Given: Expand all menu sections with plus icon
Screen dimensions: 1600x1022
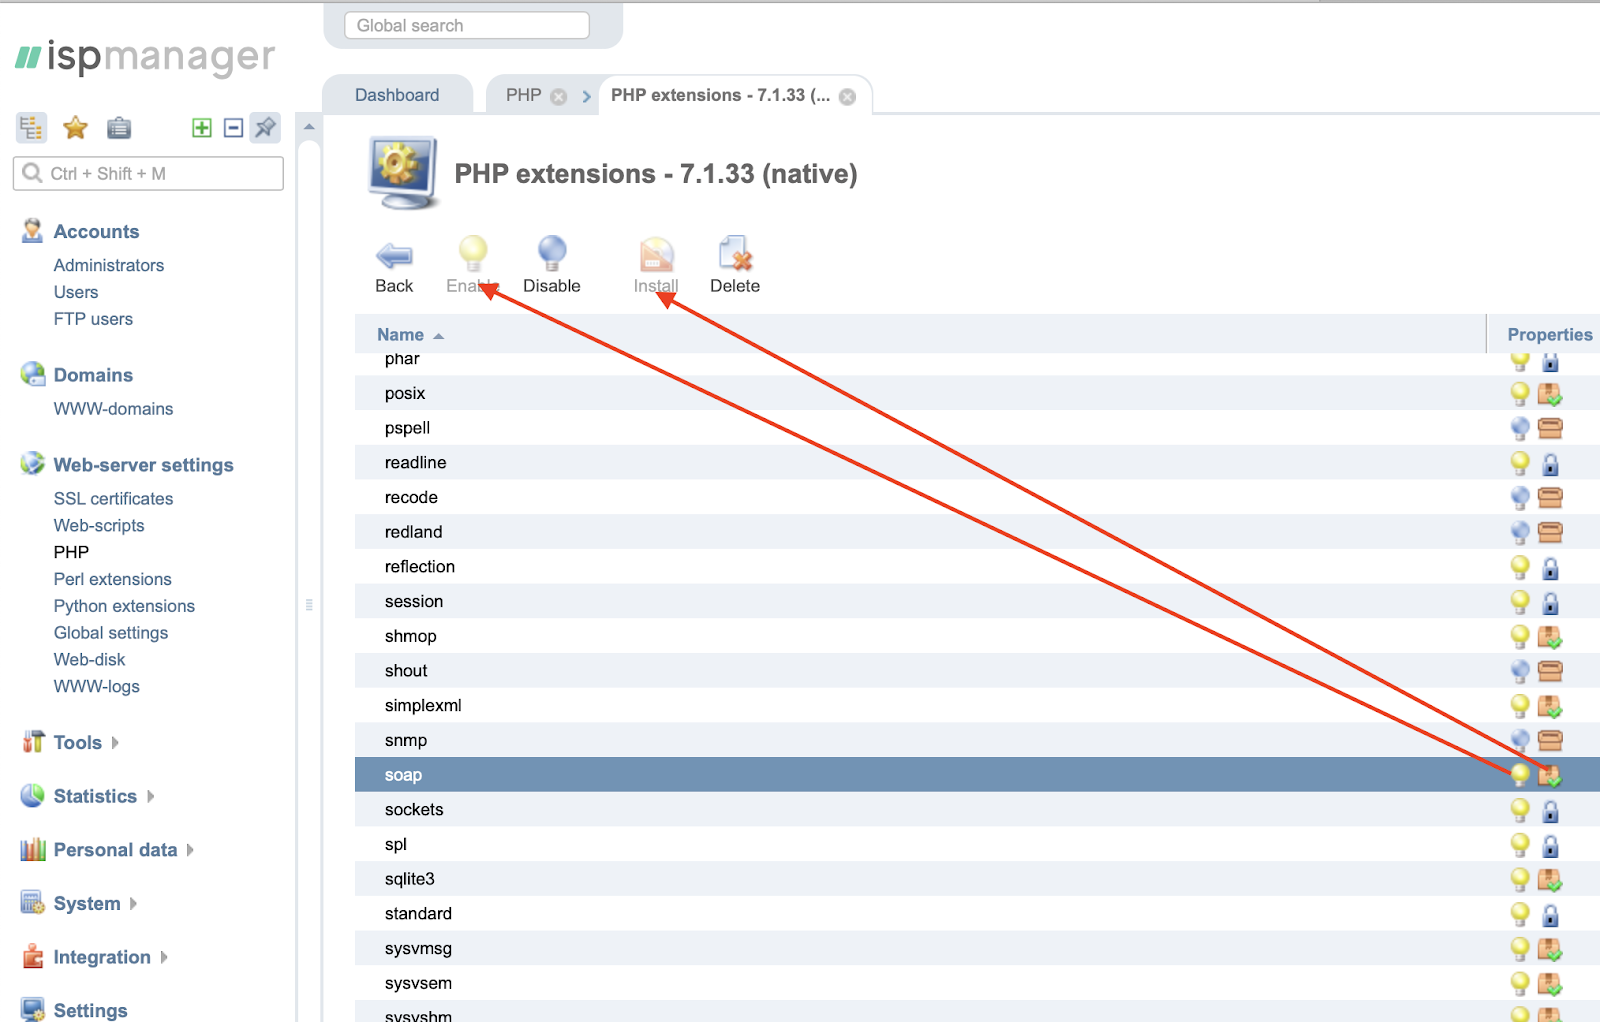Looking at the screenshot, I should (x=202, y=128).
